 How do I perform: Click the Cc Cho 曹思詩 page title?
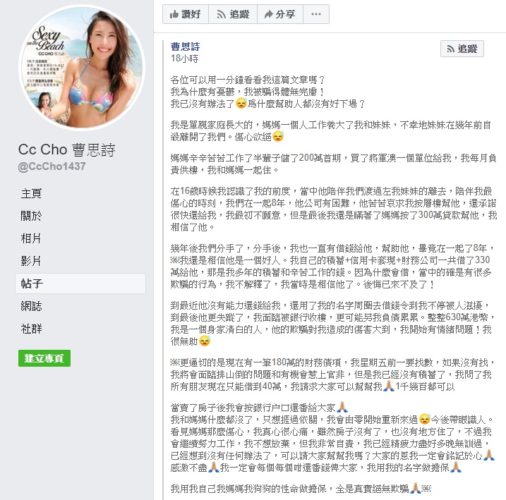(67, 150)
